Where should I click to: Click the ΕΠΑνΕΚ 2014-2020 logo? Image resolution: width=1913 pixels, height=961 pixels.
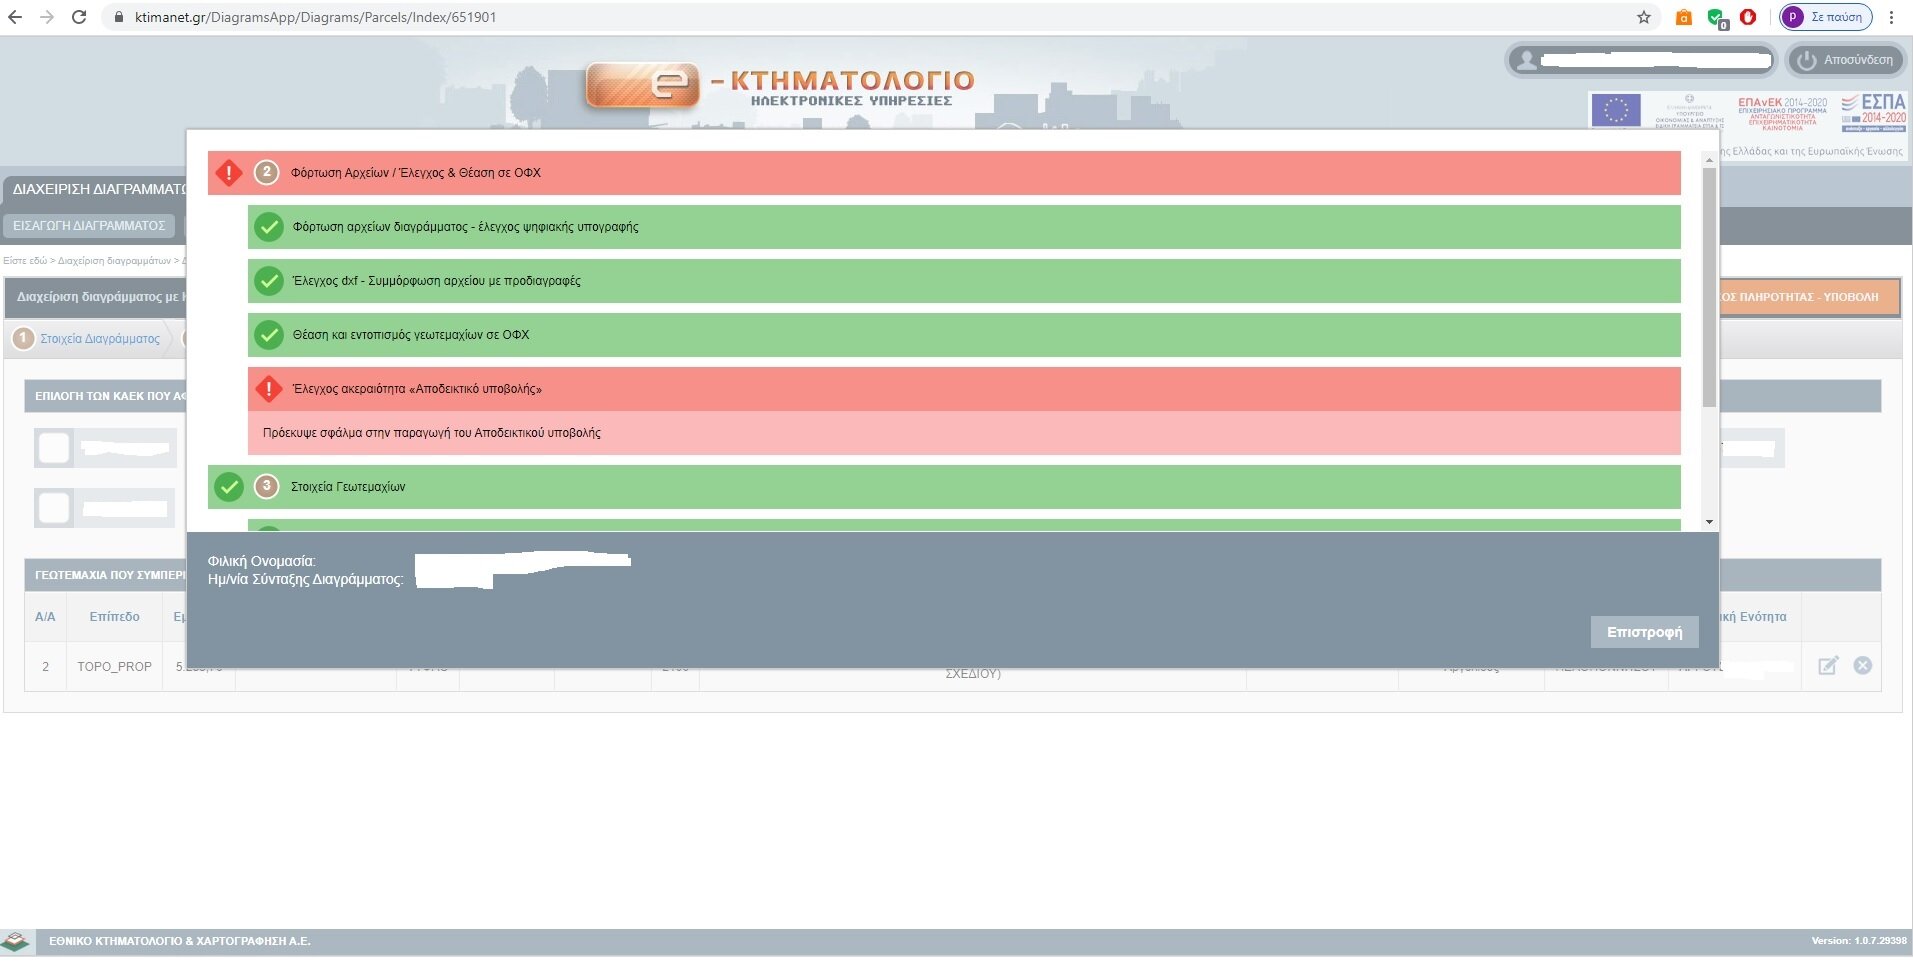pyautogui.click(x=1782, y=113)
